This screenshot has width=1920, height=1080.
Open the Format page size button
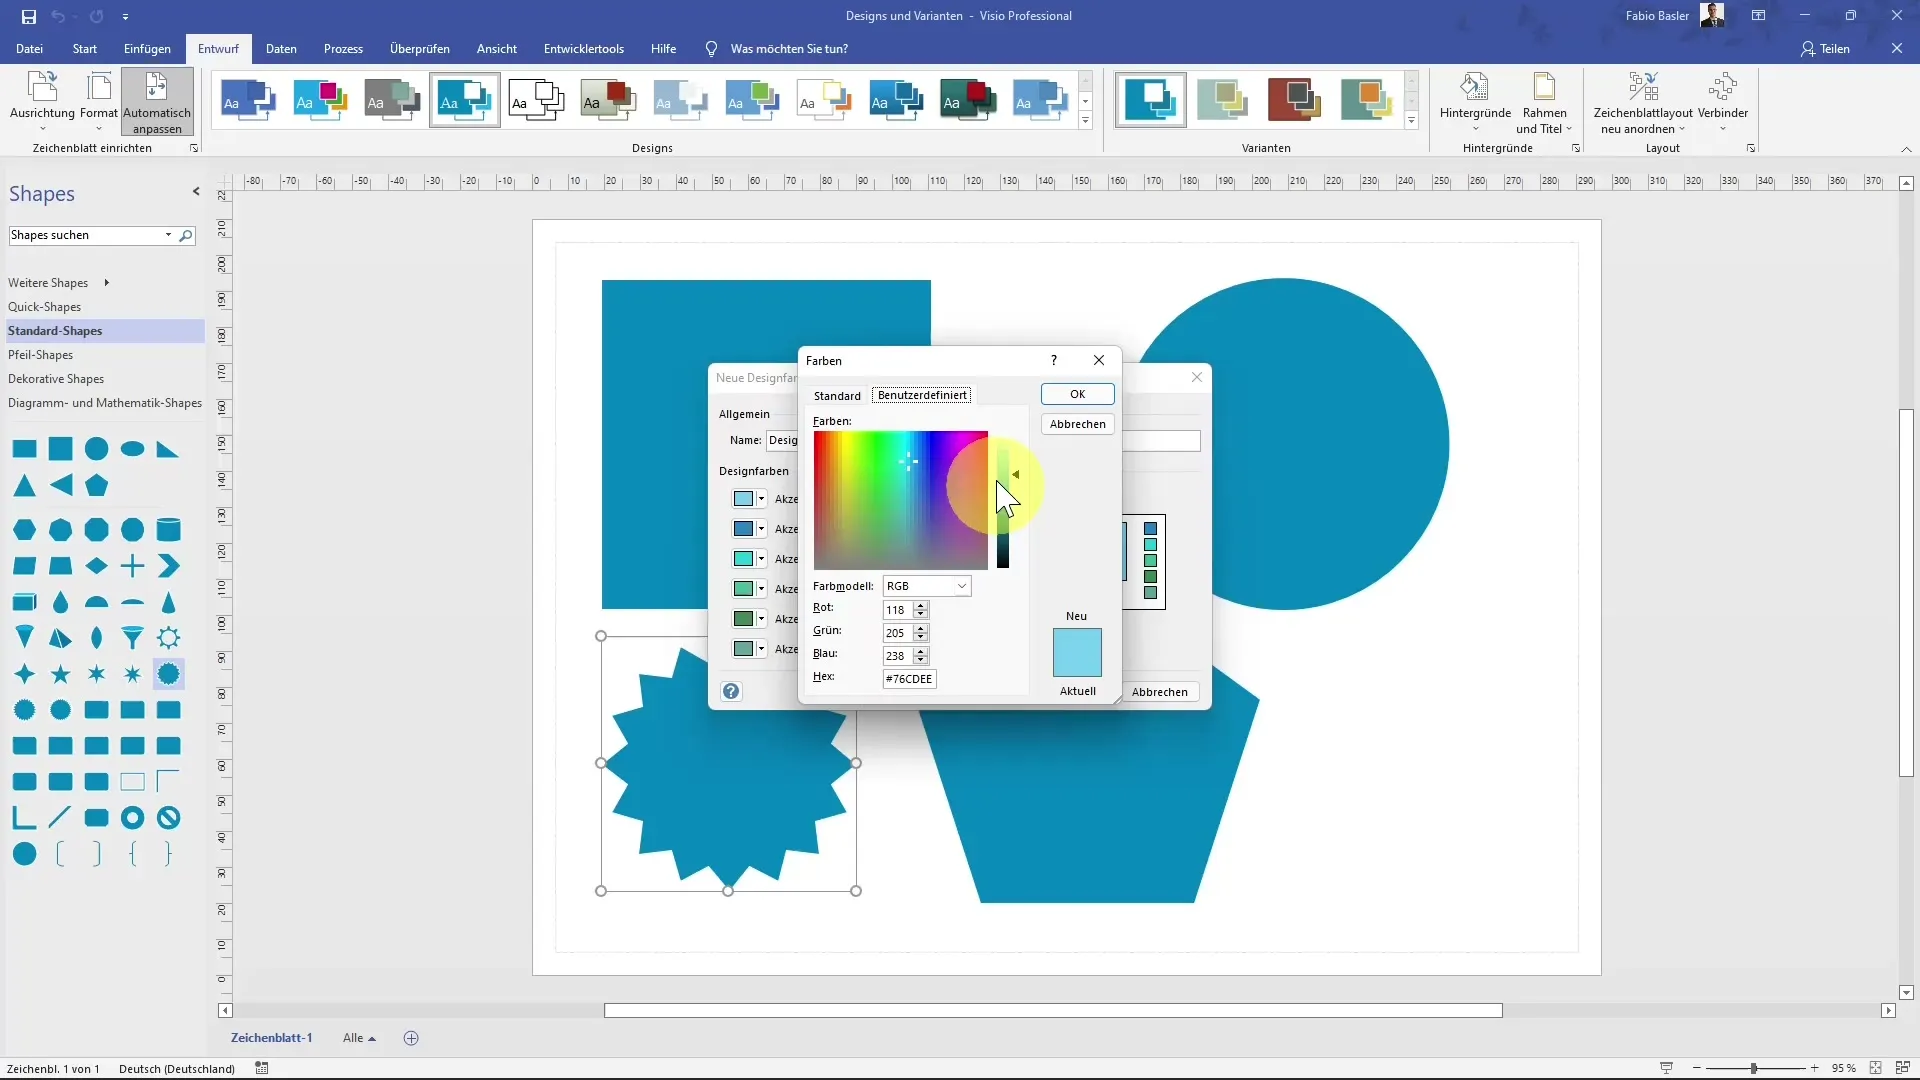[99, 102]
